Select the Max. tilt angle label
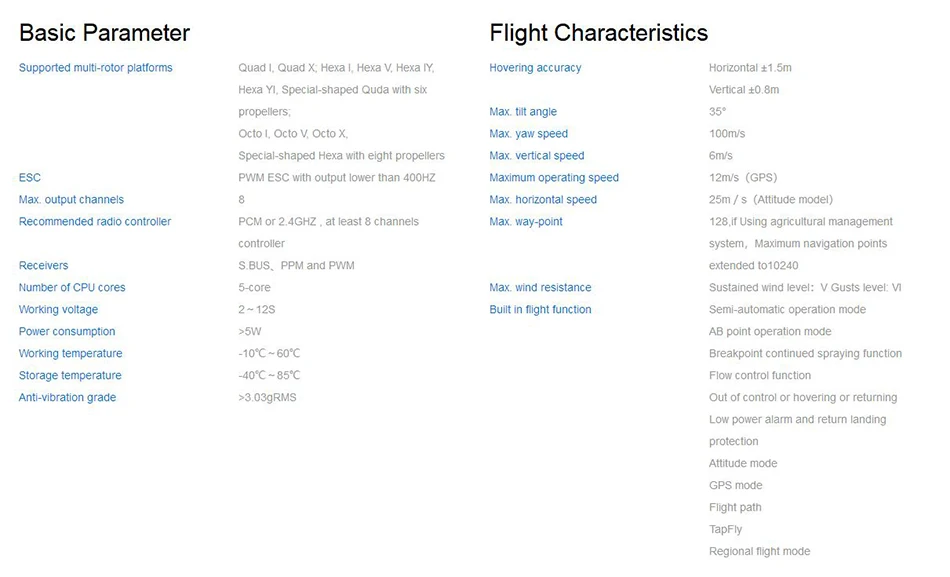The height and width of the screenshot is (577, 950). 523,112
